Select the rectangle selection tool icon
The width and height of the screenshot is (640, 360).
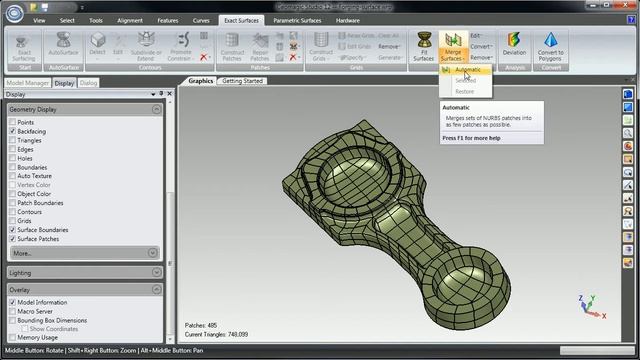[628, 159]
